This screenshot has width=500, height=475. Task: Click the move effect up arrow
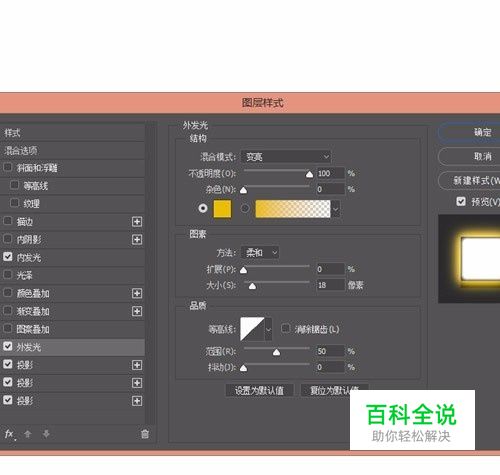pos(28,434)
